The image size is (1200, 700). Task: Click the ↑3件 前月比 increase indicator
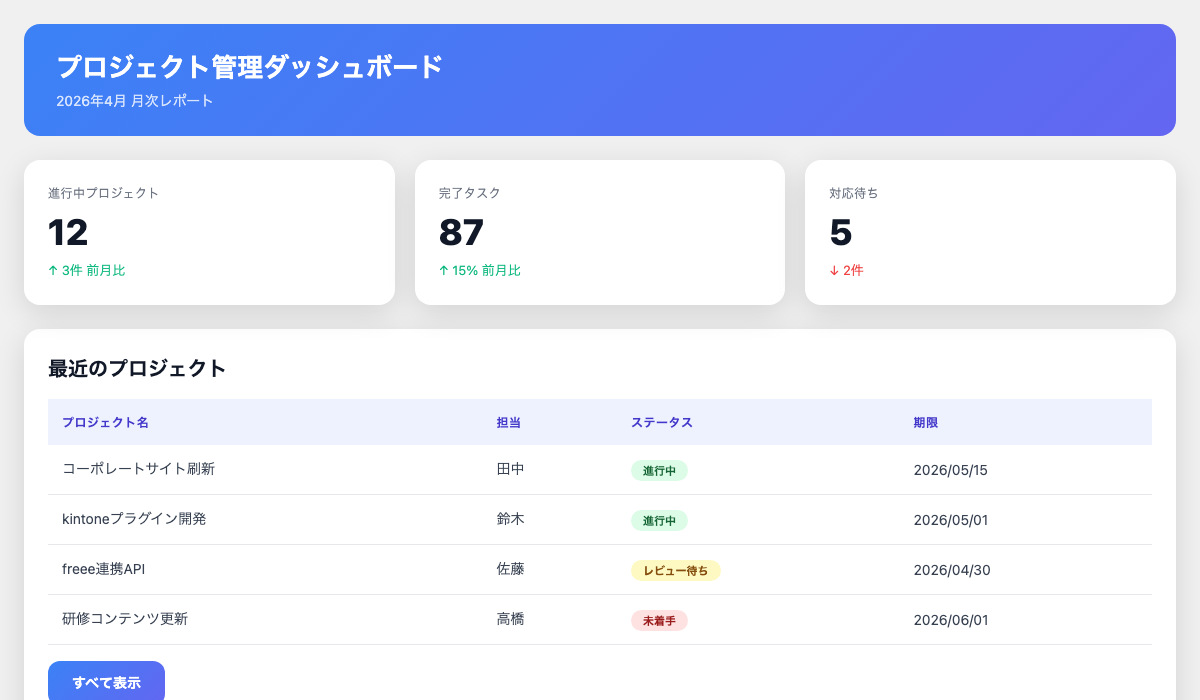pos(85,270)
